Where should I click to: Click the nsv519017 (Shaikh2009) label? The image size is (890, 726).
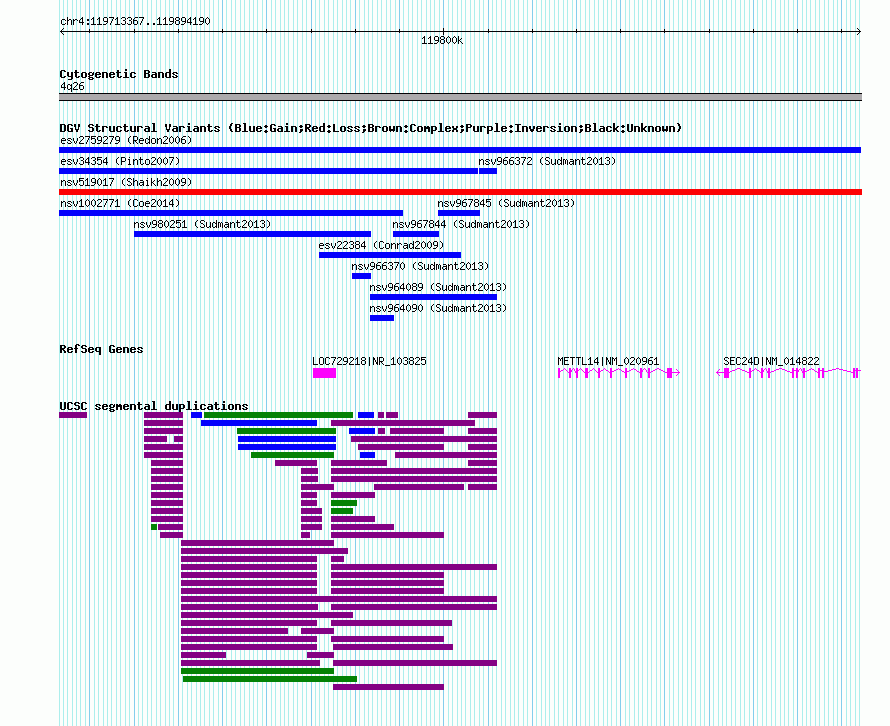[126, 182]
